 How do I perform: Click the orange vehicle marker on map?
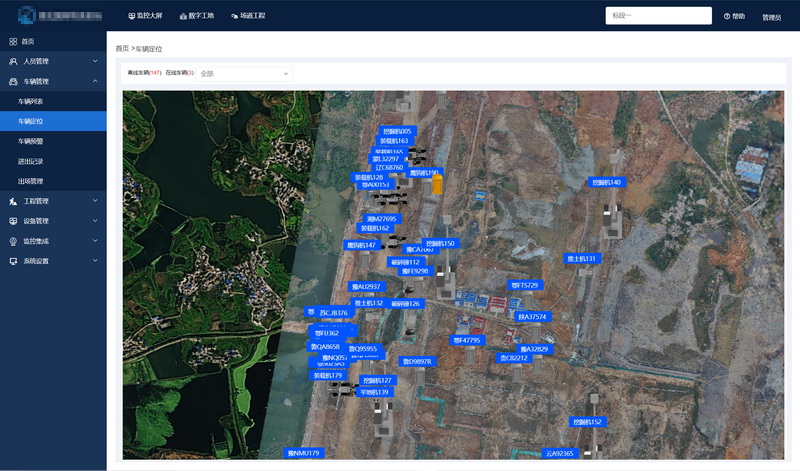[x=437, y=184]
